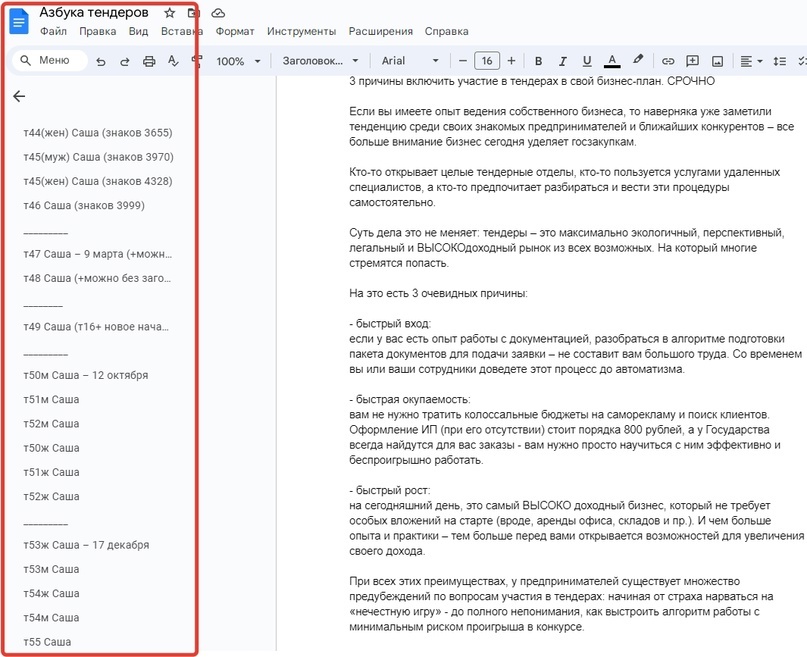
Task: Place cursor on 'На это есть 3 очевидных причины:'
Action: point(438,293)
